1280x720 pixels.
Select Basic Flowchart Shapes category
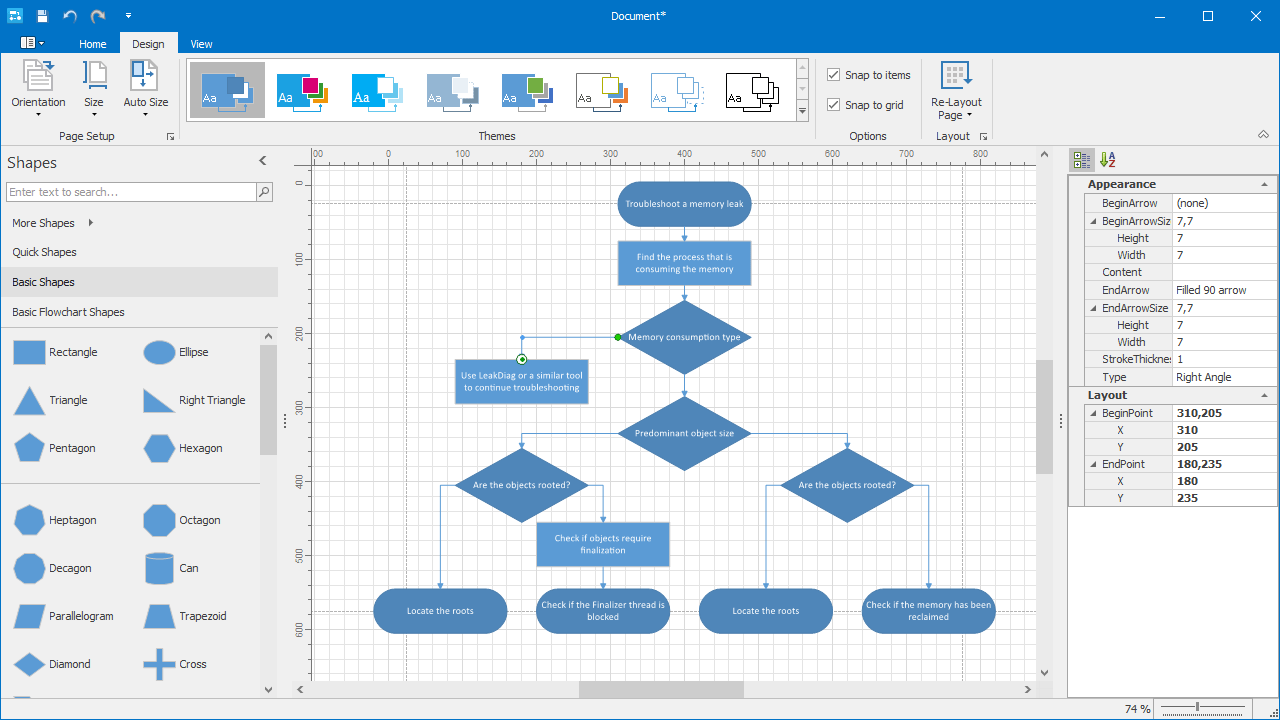tap(139, 312)
